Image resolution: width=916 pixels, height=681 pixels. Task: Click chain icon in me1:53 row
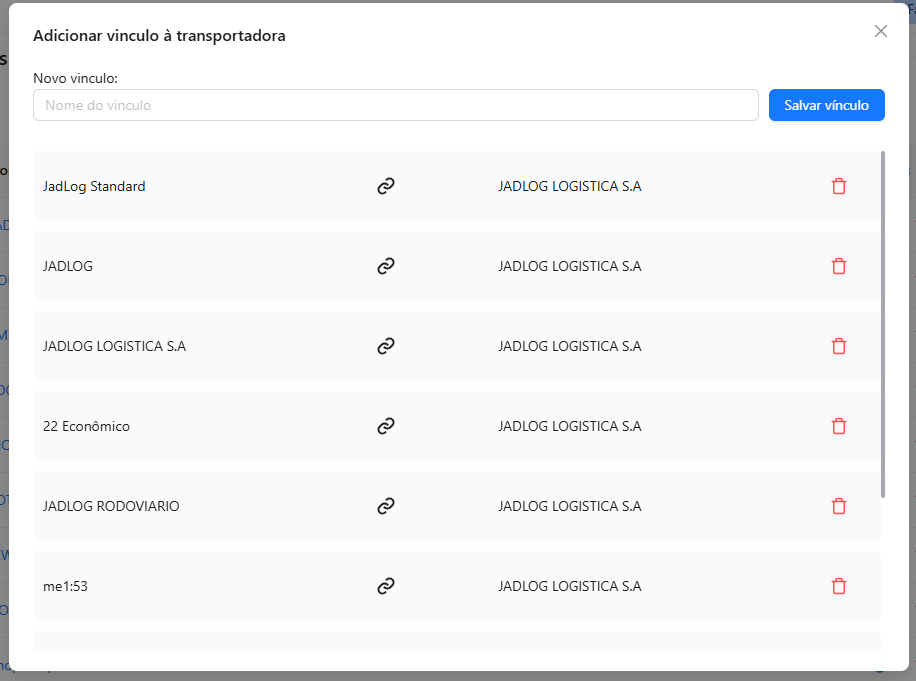click(x=386, y=586)
